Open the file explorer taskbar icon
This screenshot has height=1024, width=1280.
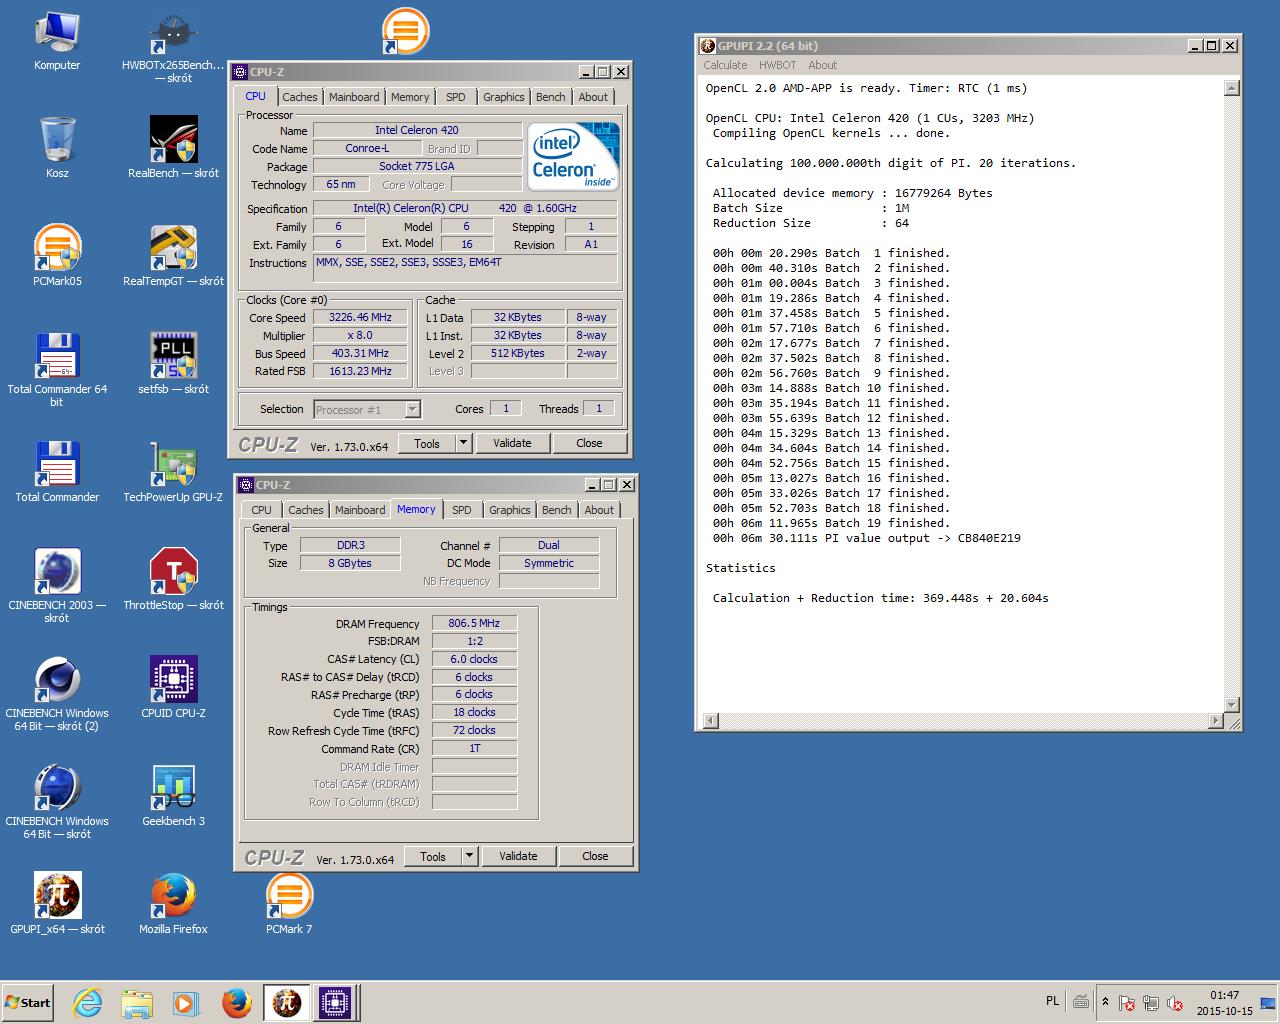(x=137, y=1003)
